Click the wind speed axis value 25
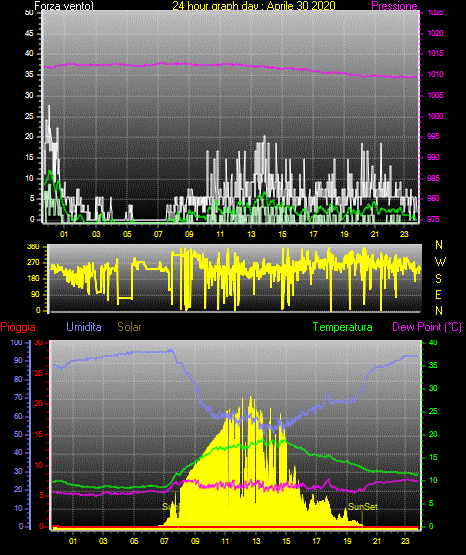466x555 pixels. coord(29,116)
